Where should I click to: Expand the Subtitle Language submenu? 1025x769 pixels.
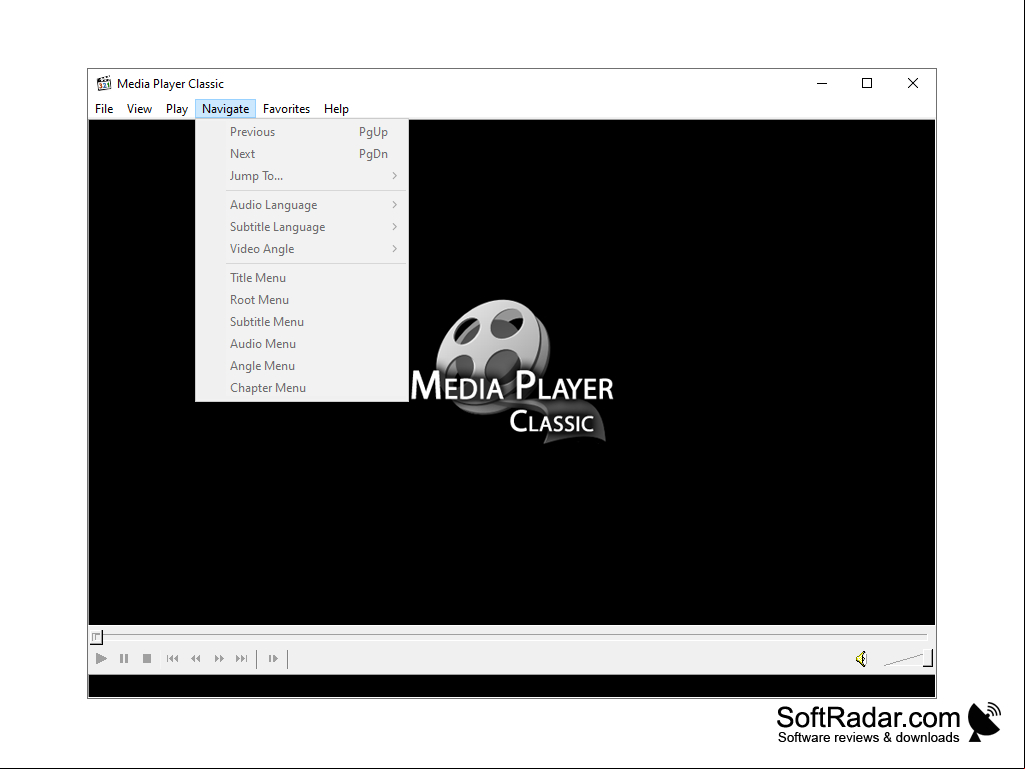[302, 227]
